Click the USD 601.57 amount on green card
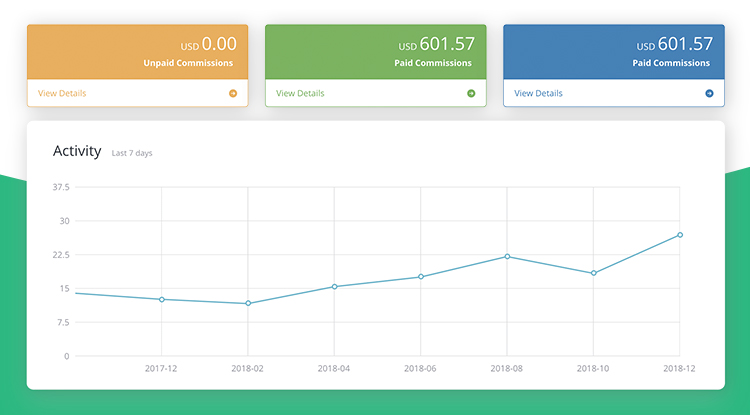Screen dimensions: 750x415 (437, 44)
